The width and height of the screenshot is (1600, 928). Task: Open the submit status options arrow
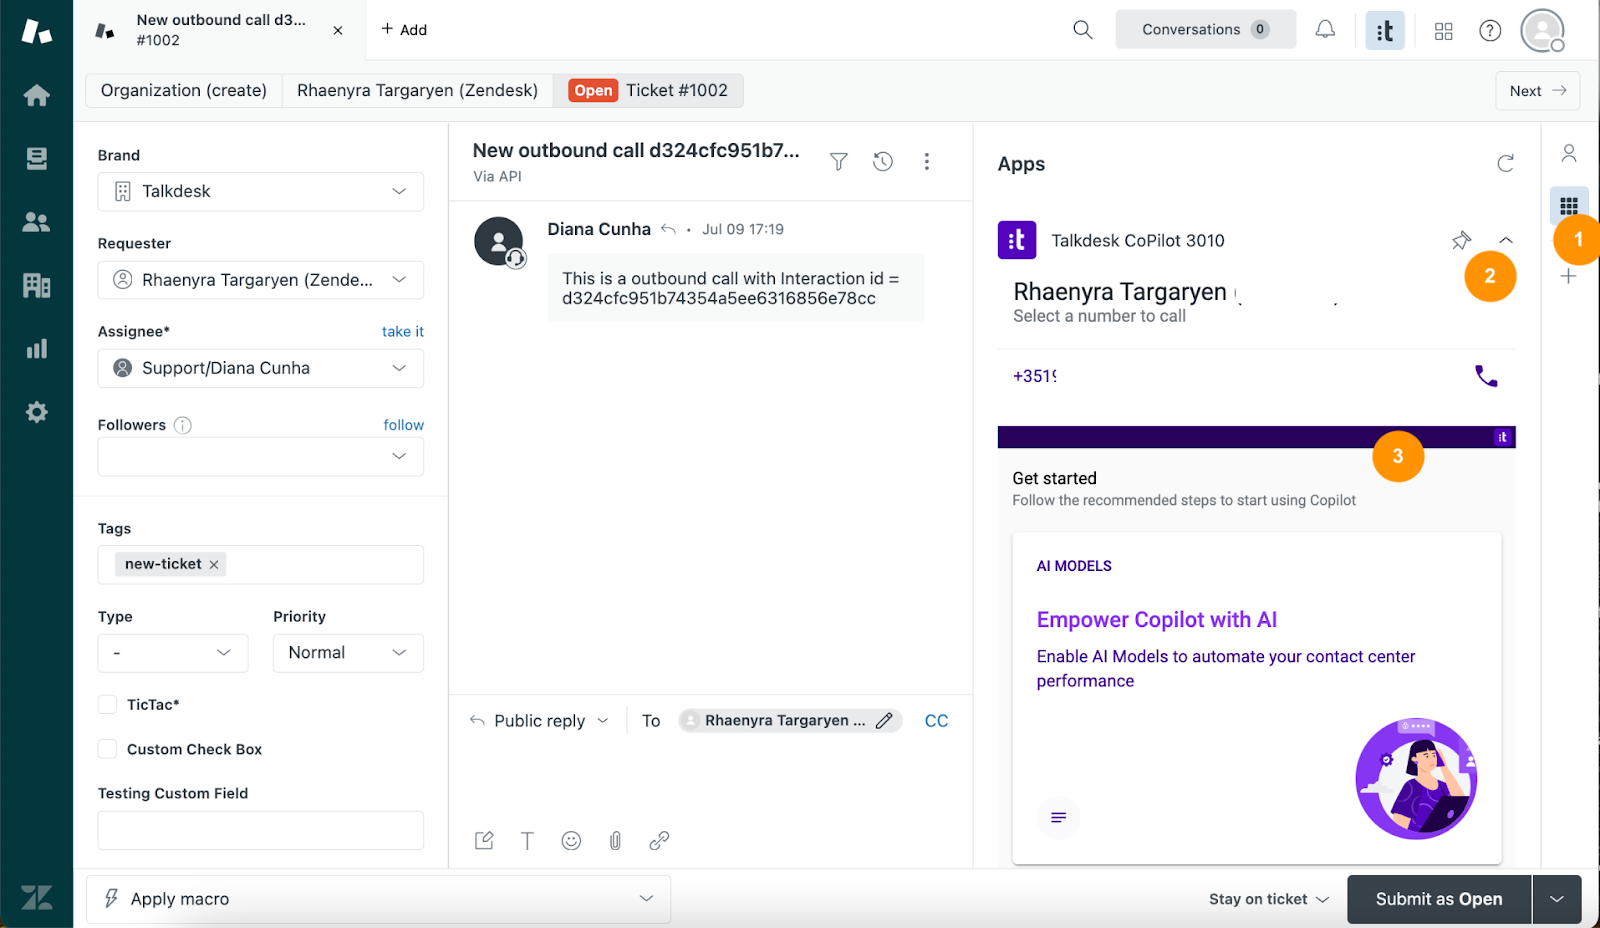(x=1557, y=899)
